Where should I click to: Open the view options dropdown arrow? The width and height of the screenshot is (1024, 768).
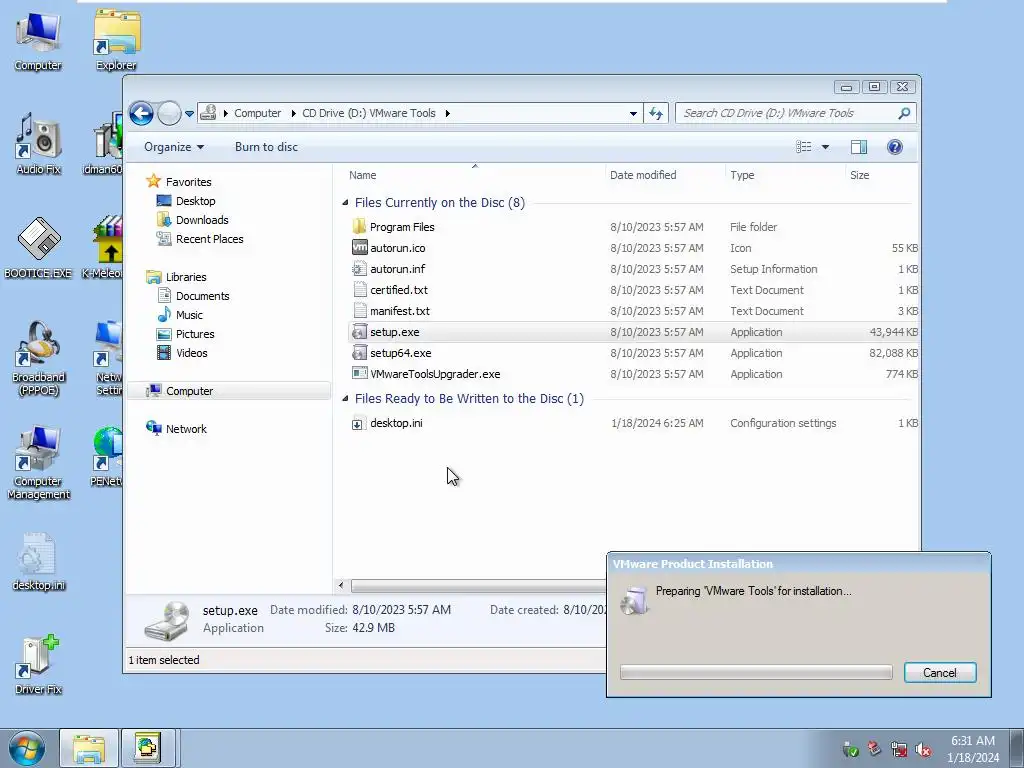coord(825,147)
